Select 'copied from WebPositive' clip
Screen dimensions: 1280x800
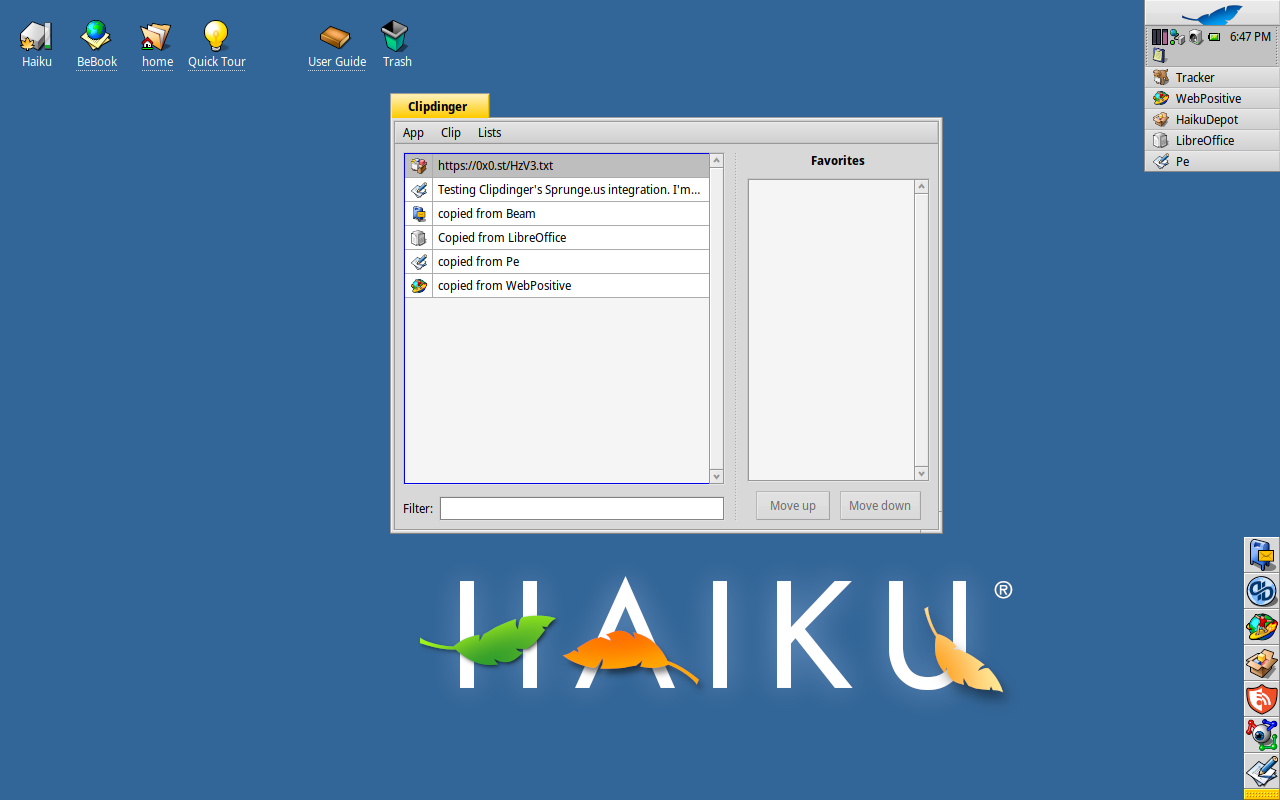pyautogui.click(x=557, y=286)
